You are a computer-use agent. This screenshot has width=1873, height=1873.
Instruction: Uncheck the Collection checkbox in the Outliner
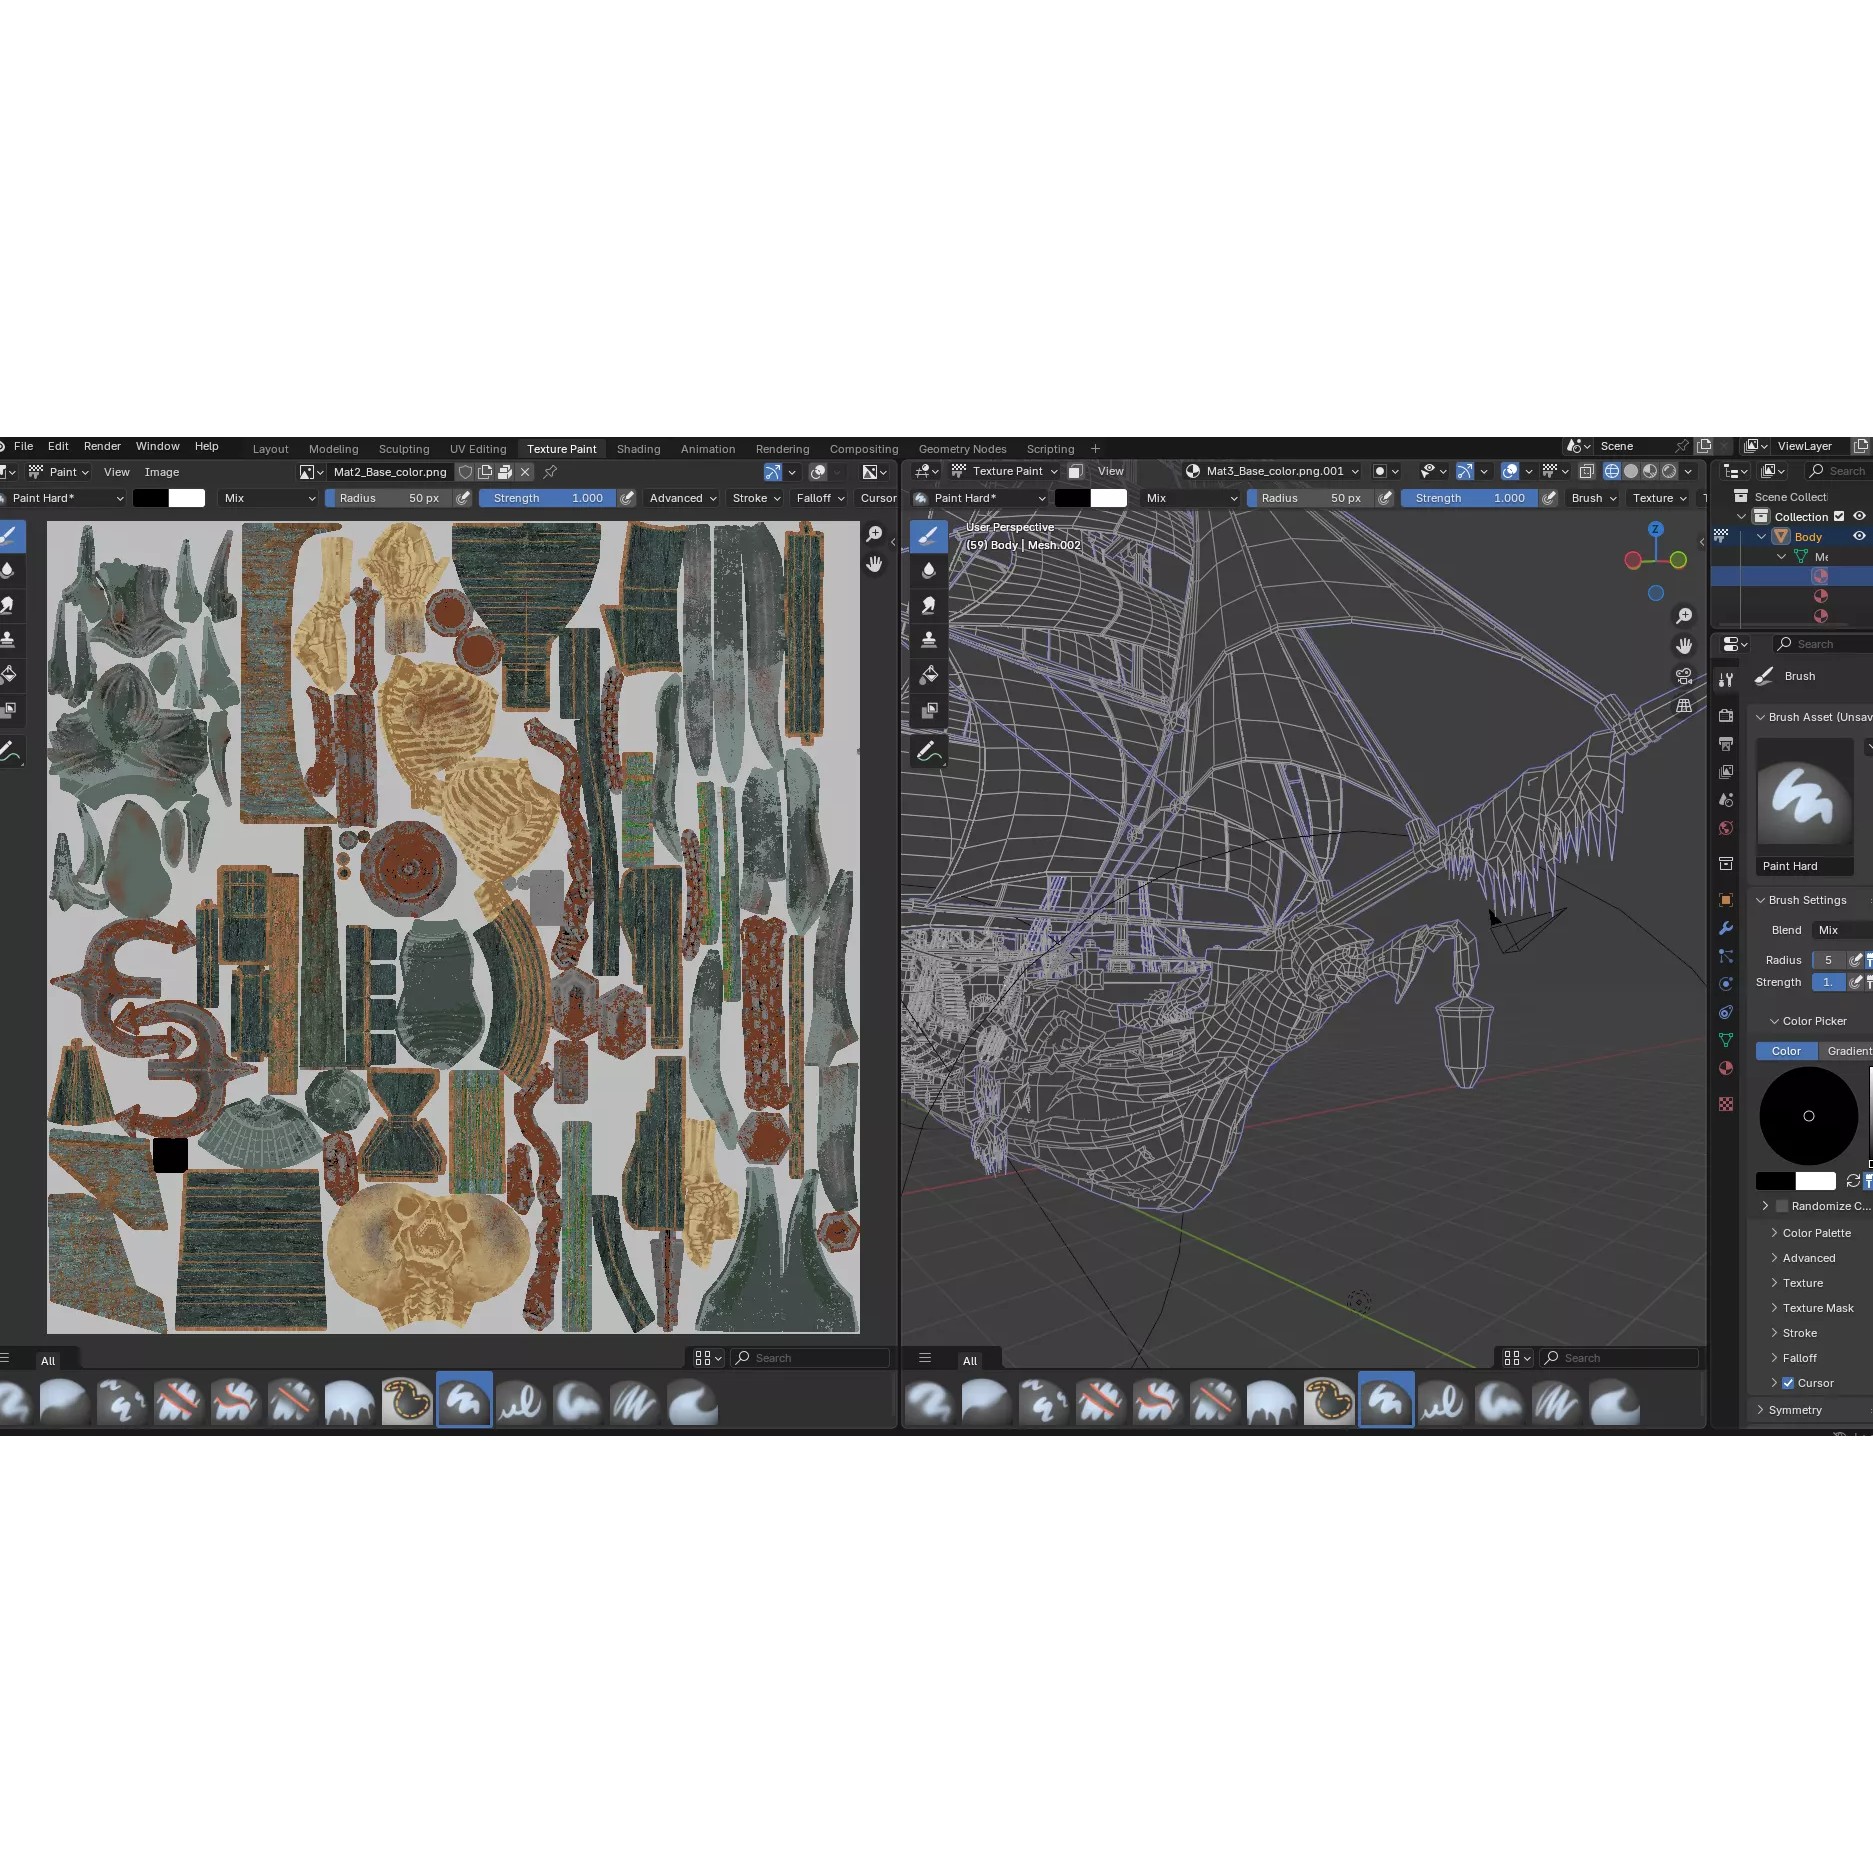(1839, 516)
